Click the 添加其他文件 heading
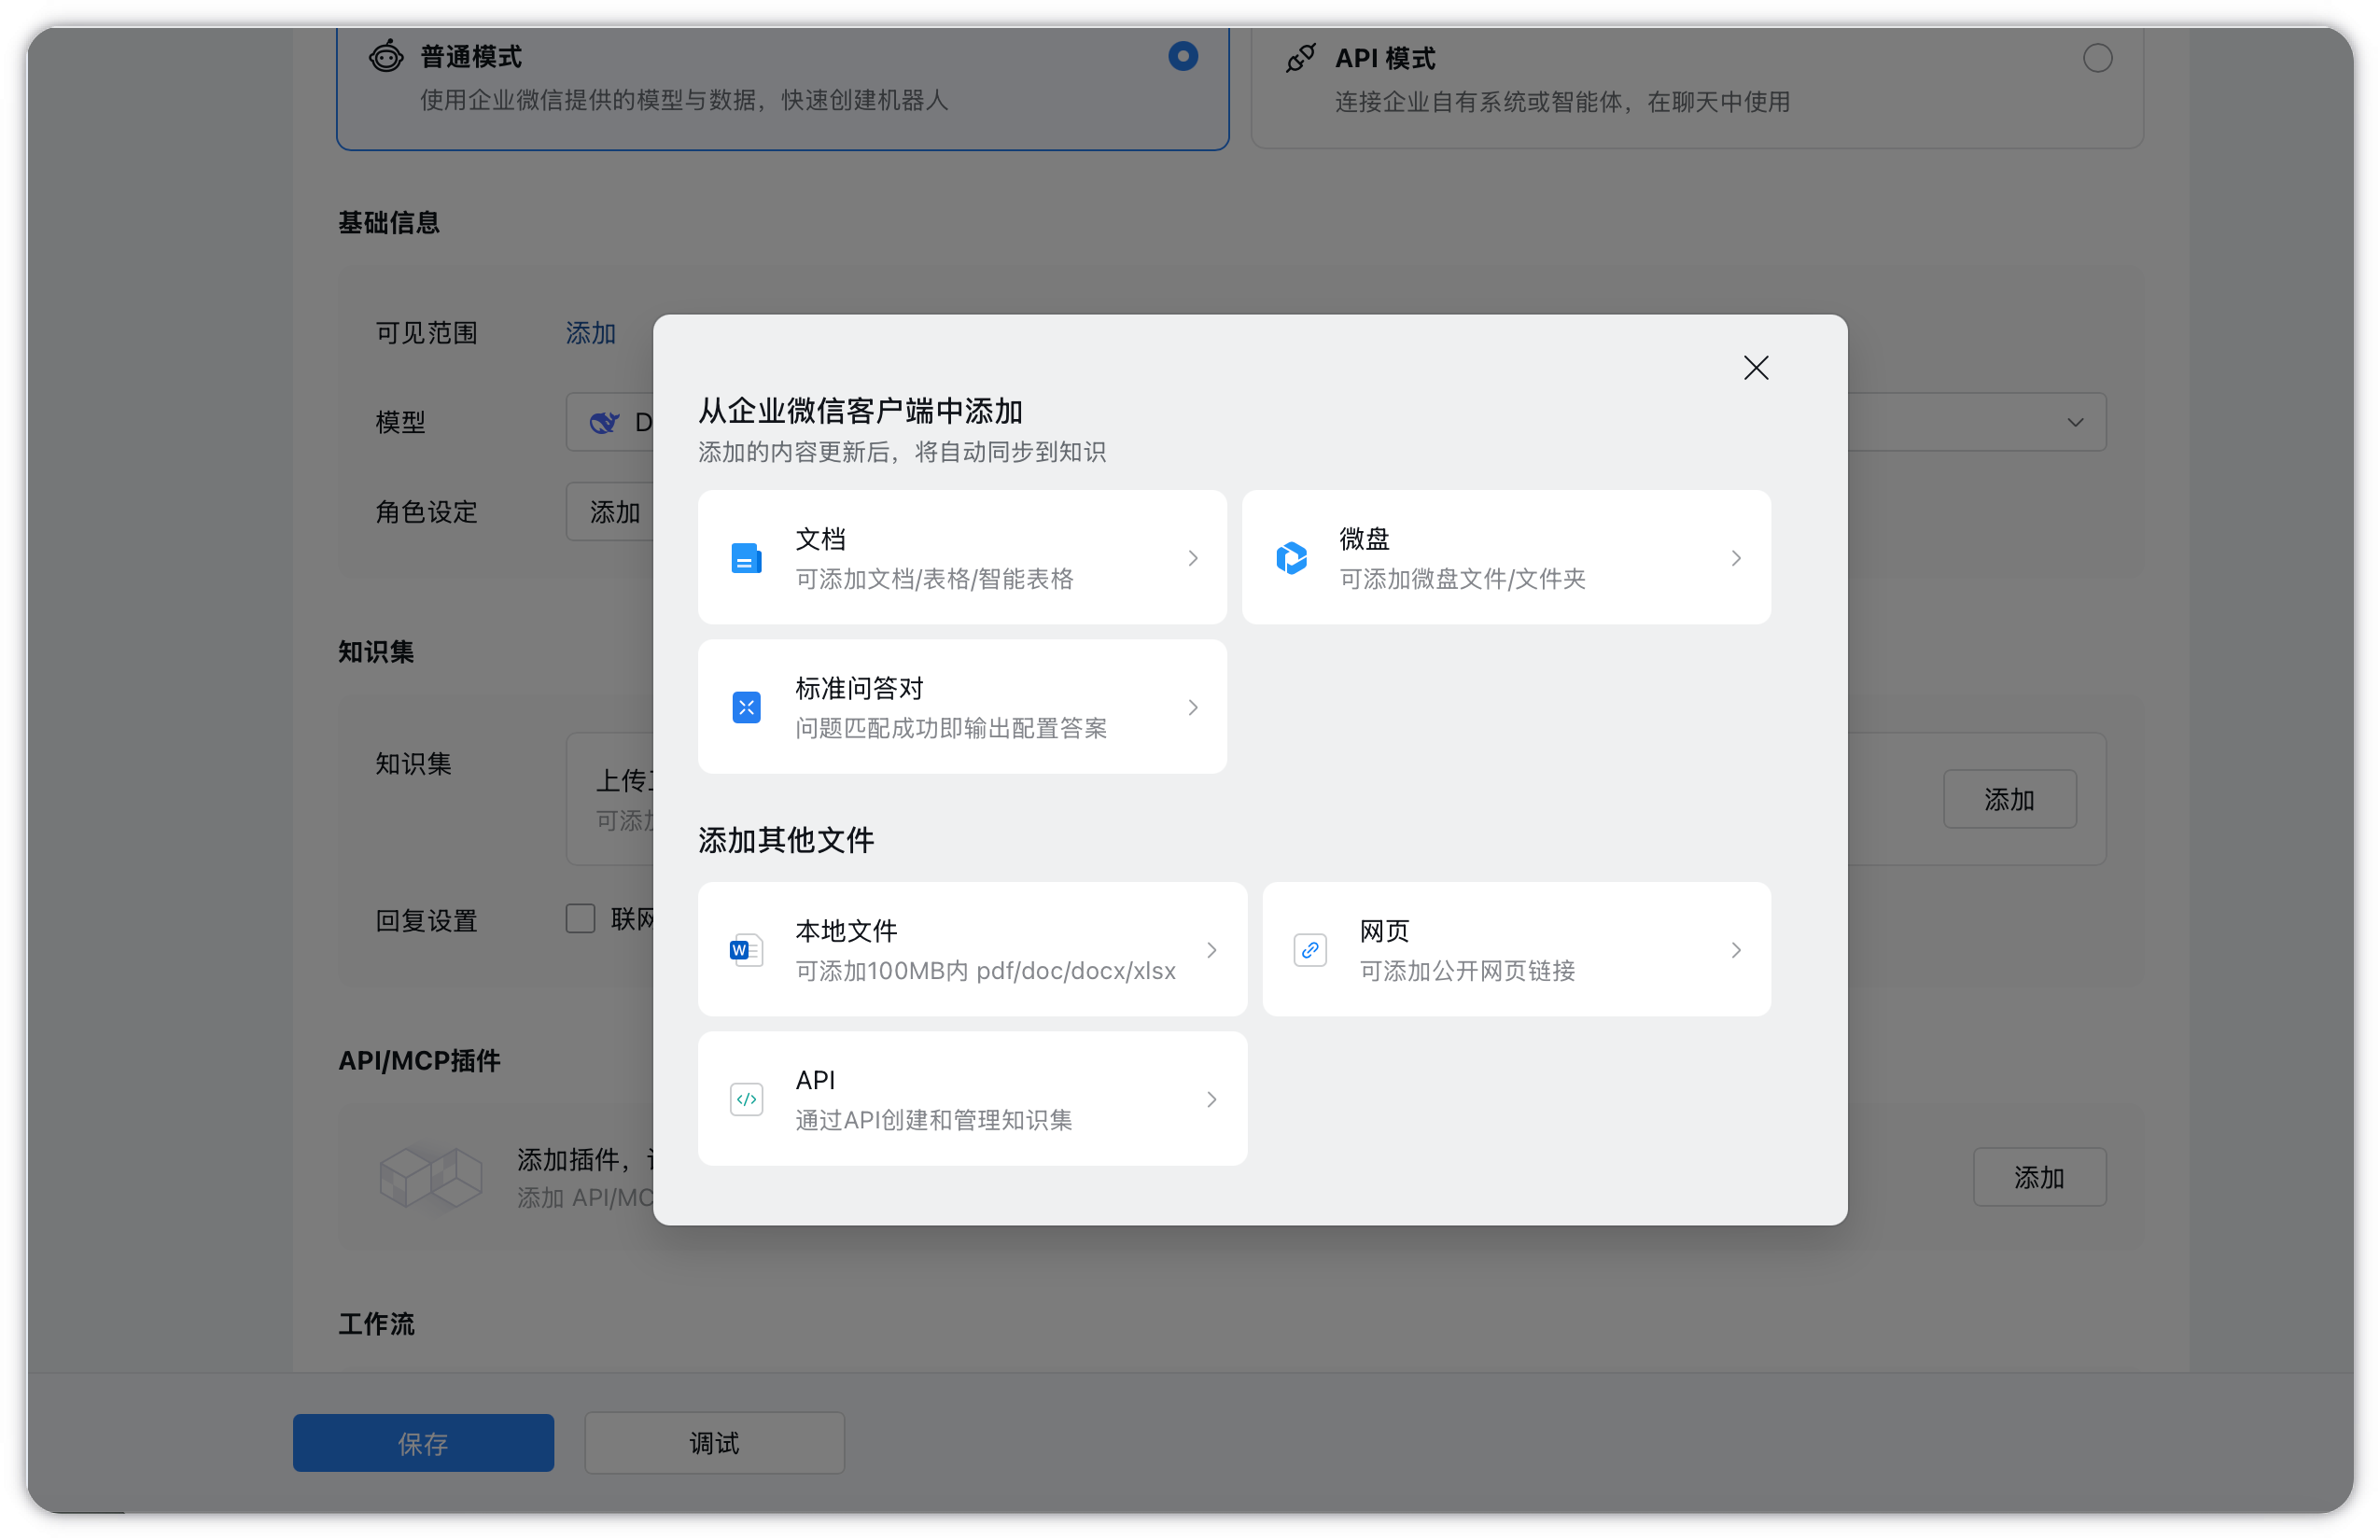Screen dimensions: 2380x1540 [786, 840]
